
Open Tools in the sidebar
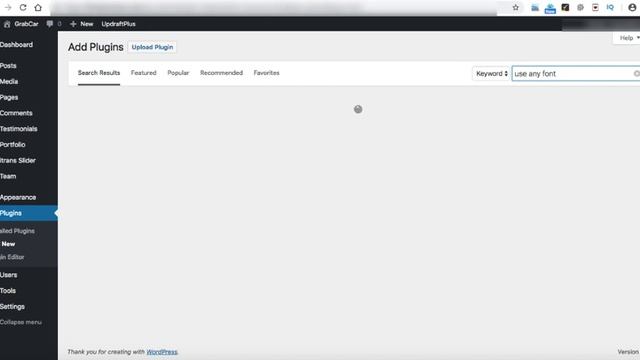point(8,291)
